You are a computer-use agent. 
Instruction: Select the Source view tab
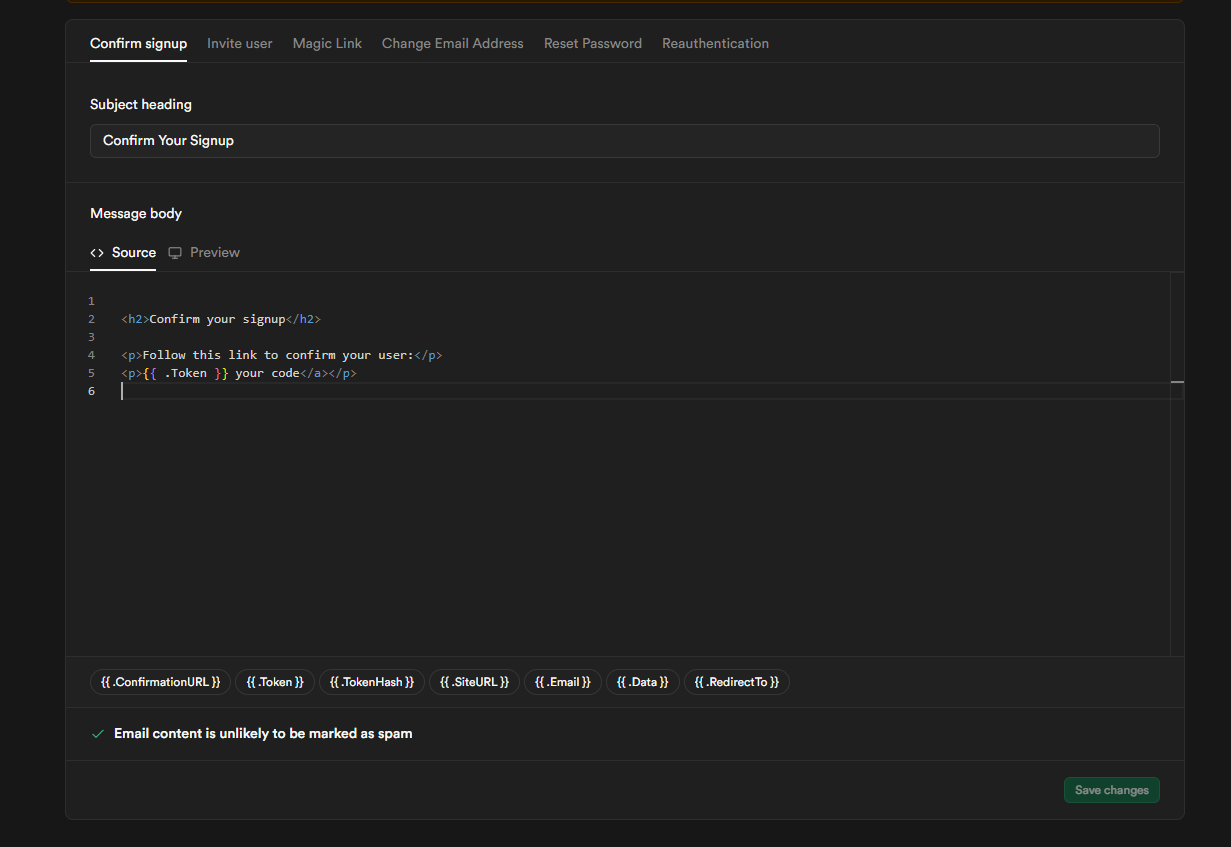123,252
